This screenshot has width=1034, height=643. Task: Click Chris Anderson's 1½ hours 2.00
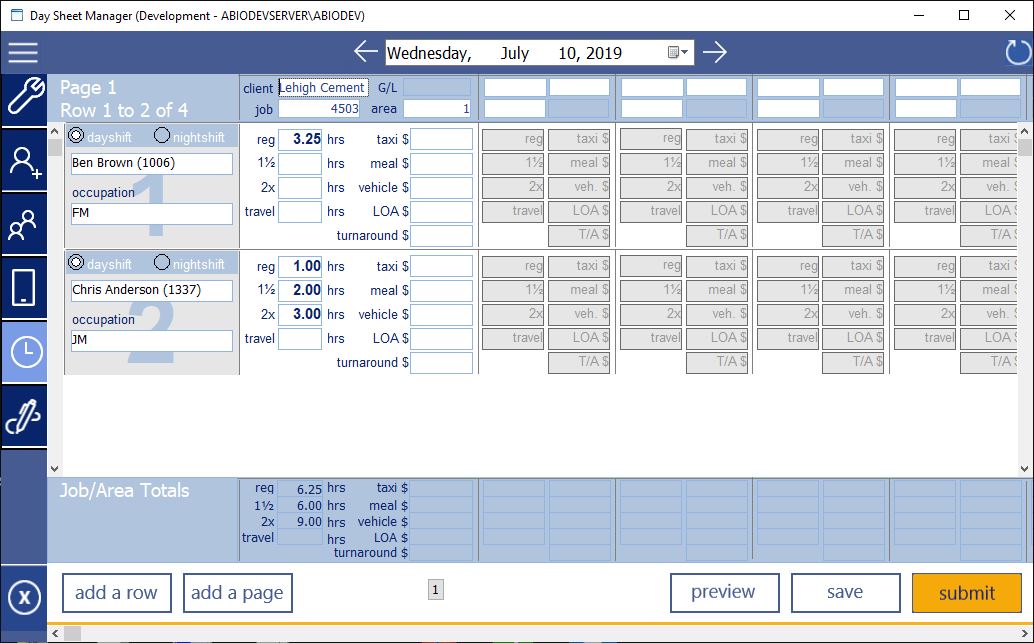300,290
